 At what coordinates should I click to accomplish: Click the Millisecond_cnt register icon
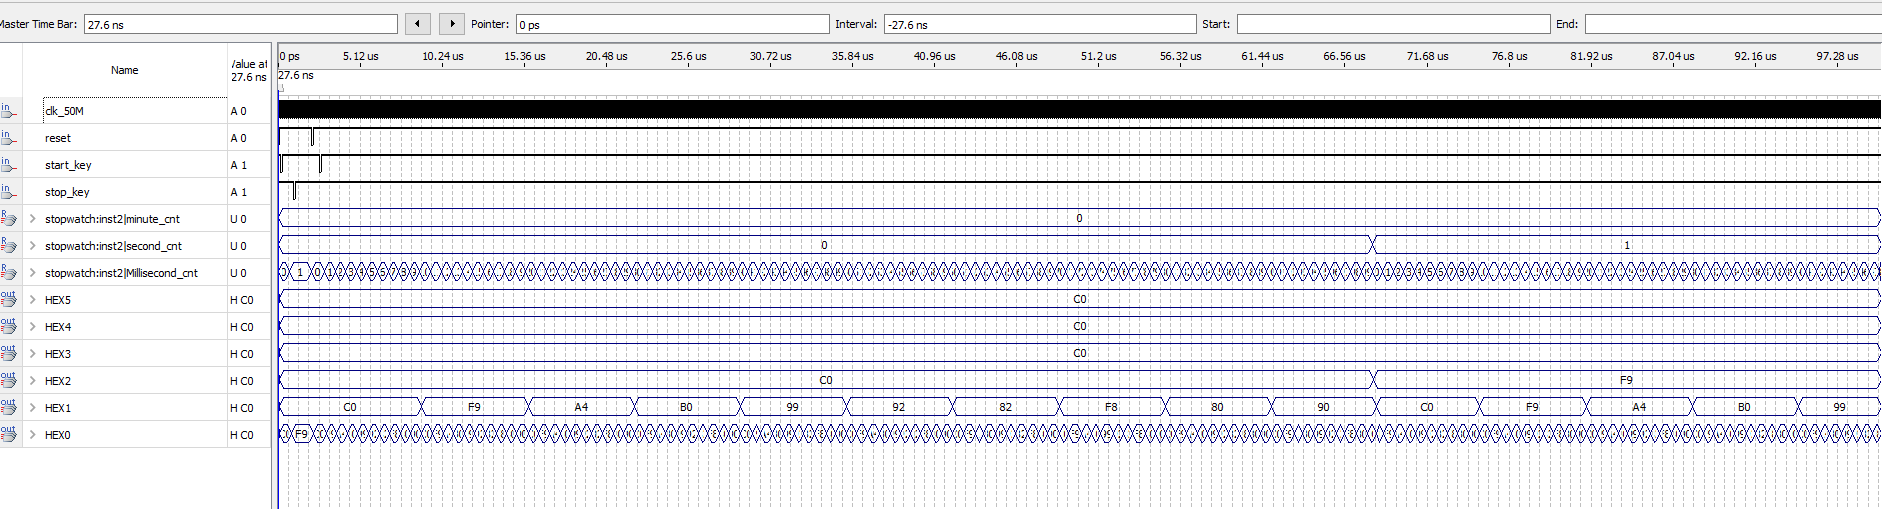click(9, 272)
